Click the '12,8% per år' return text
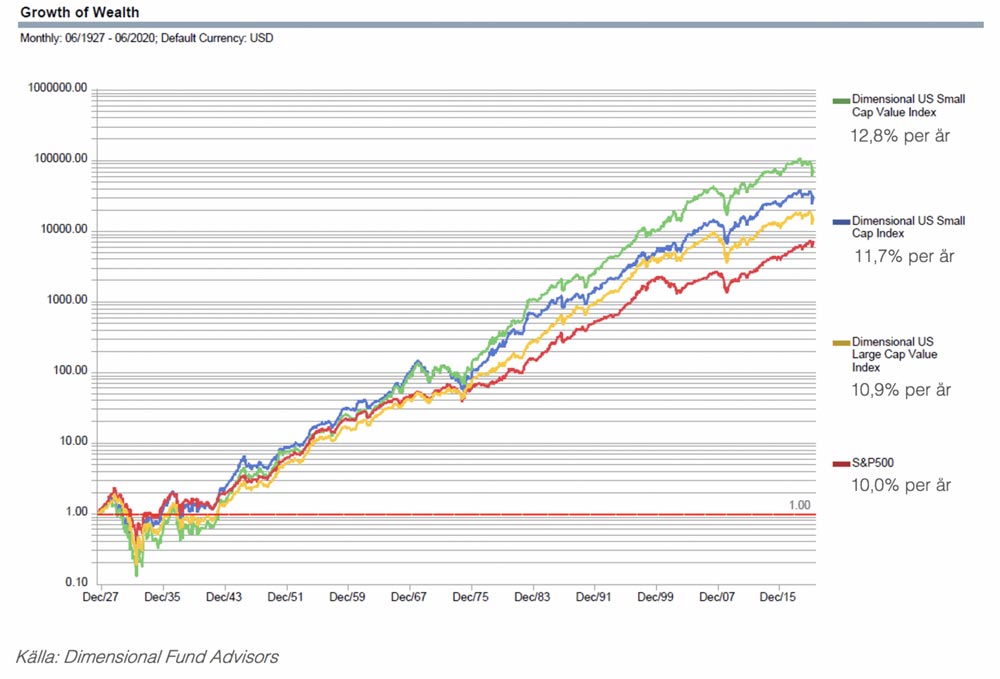The image size is (1000, 679). [900, 136]
